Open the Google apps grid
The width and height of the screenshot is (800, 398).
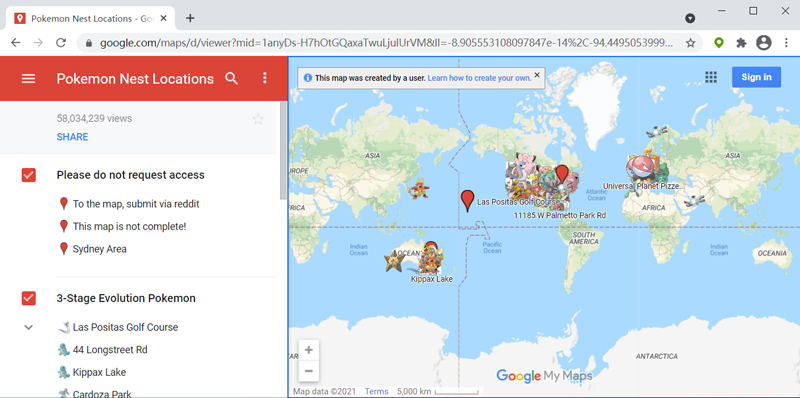coord(711,77)
